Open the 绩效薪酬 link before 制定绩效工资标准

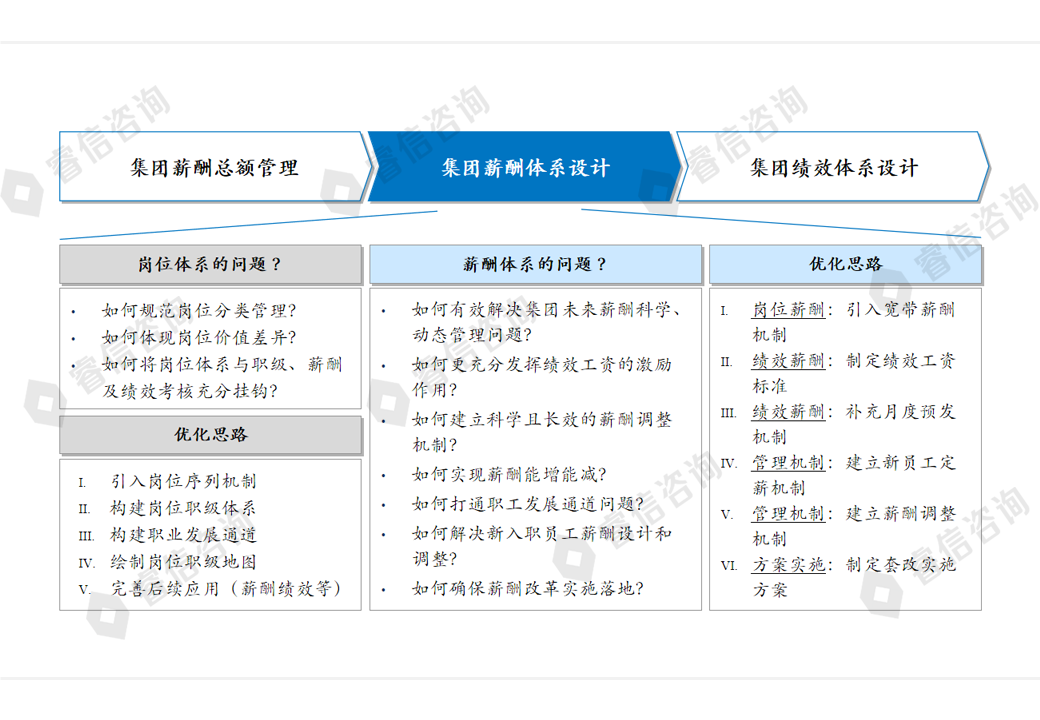pyautogui.click(x=788, y=361)
